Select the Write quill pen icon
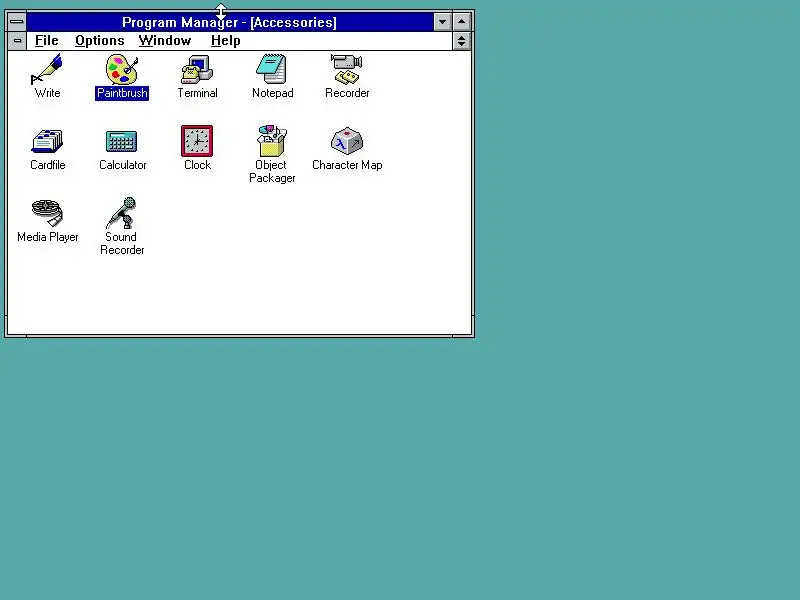This screenshot has width=800, height=600. point(47,69)
